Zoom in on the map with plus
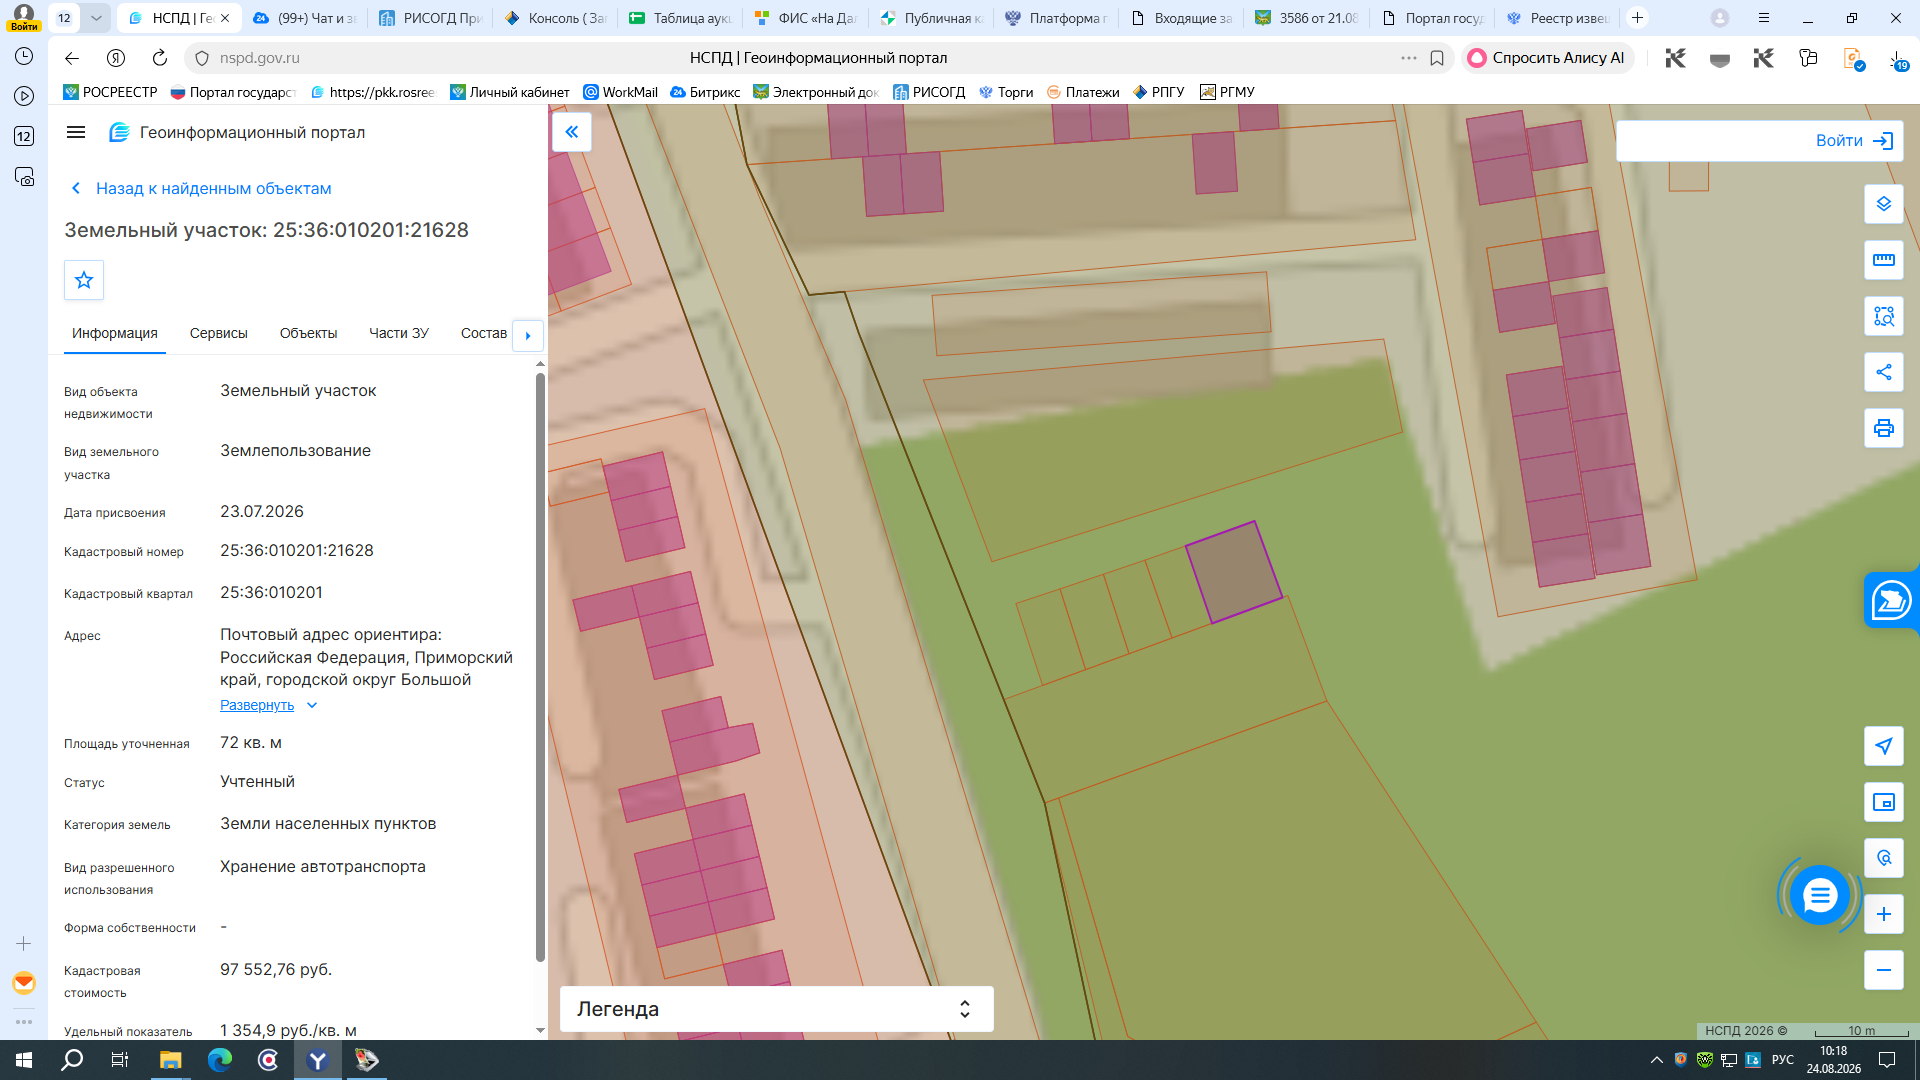This screenshot has width=1920, height=1080. point(1884,914)
